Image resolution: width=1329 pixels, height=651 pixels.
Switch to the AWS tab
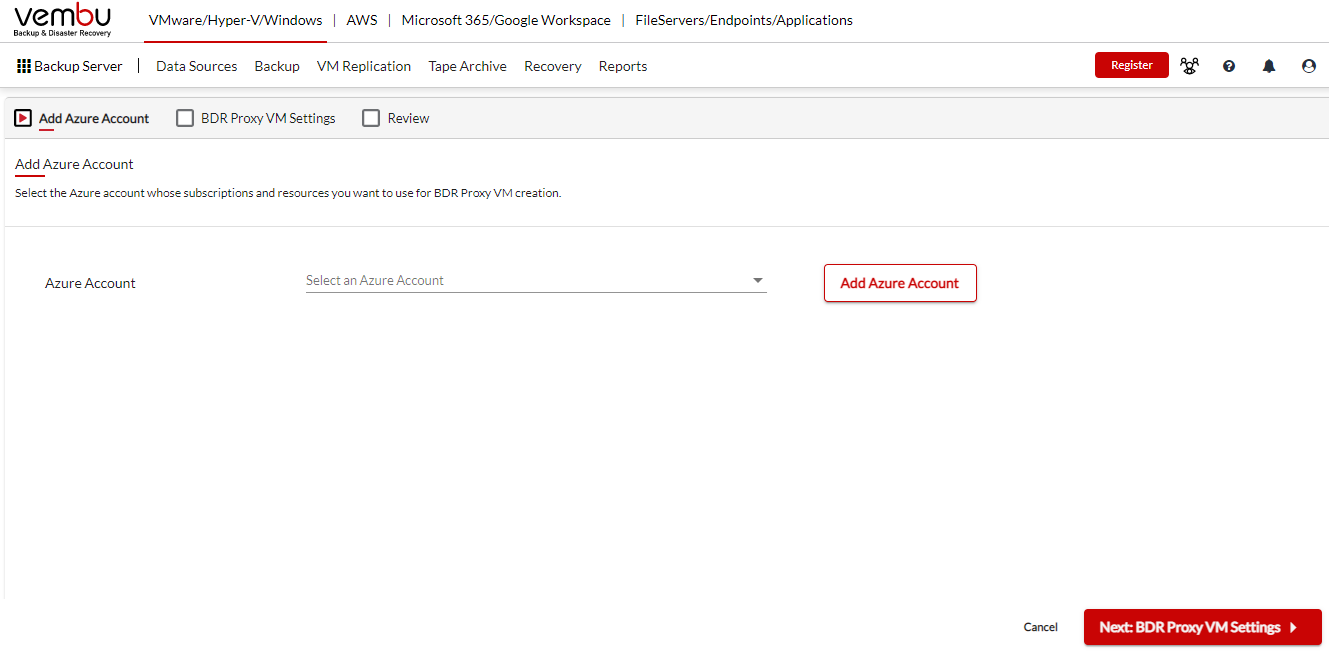(362, 20)
